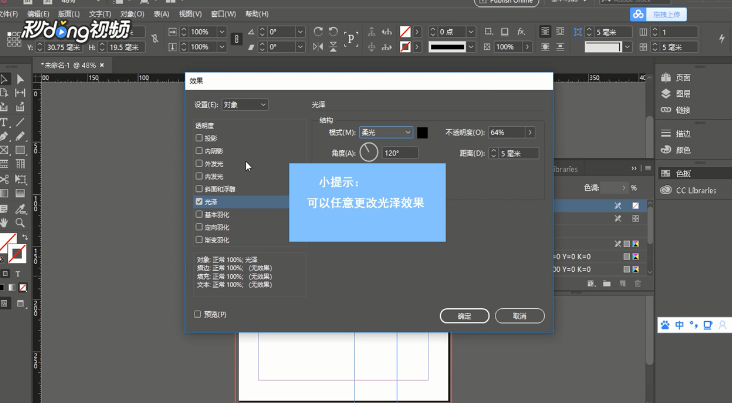Select the Gradient Feather tool

pyautogui.click(x=20, y=193)
